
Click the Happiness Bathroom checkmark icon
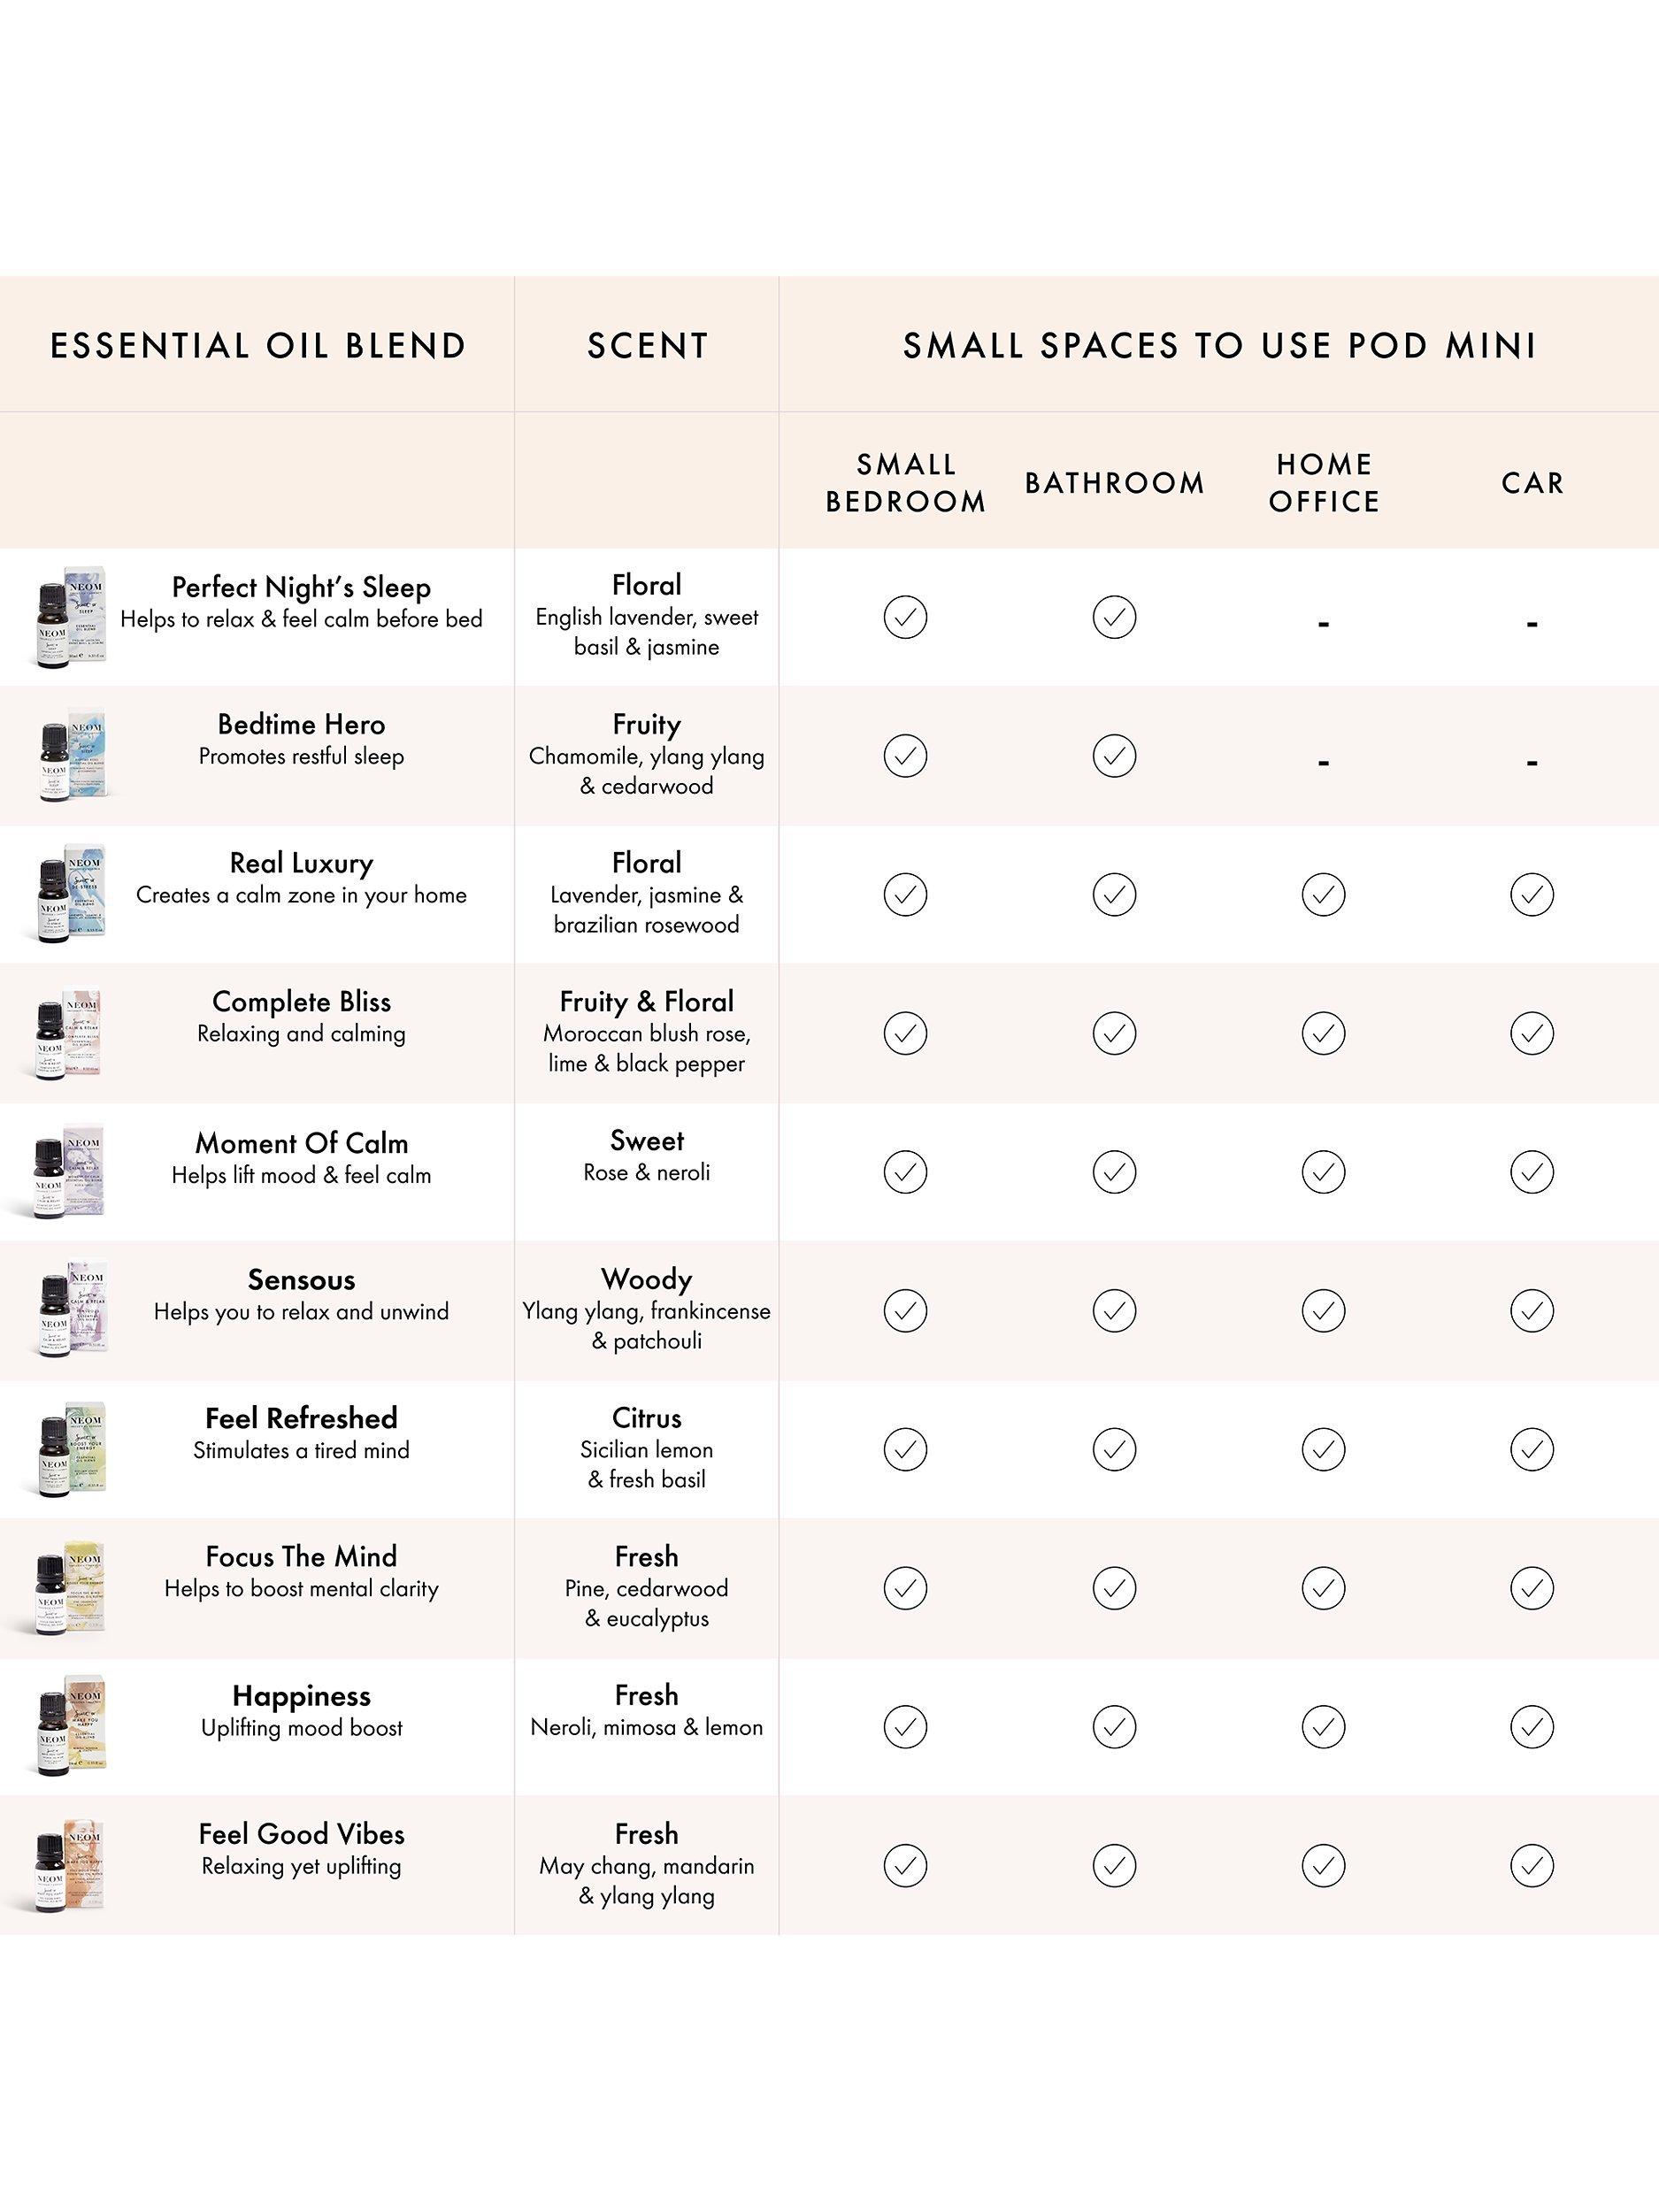(1114, 1727)
